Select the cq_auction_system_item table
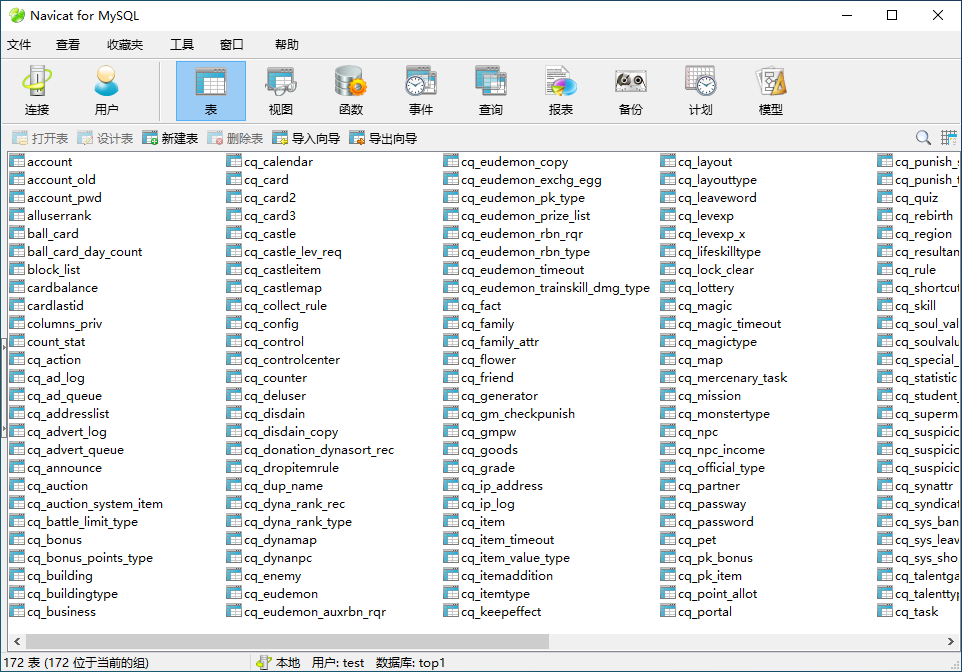This screenshot has width=962, height=672. point(95,504)
